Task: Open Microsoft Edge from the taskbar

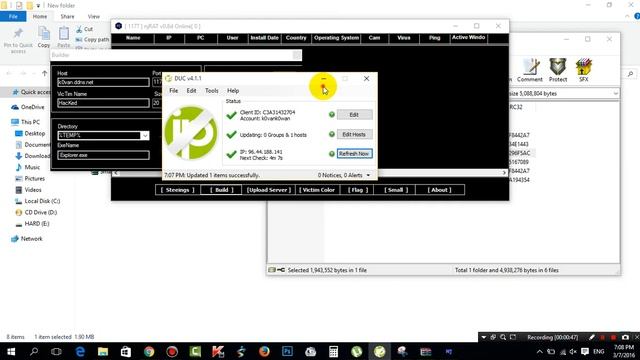Action: pyautogui.click(x=80, y=351)
